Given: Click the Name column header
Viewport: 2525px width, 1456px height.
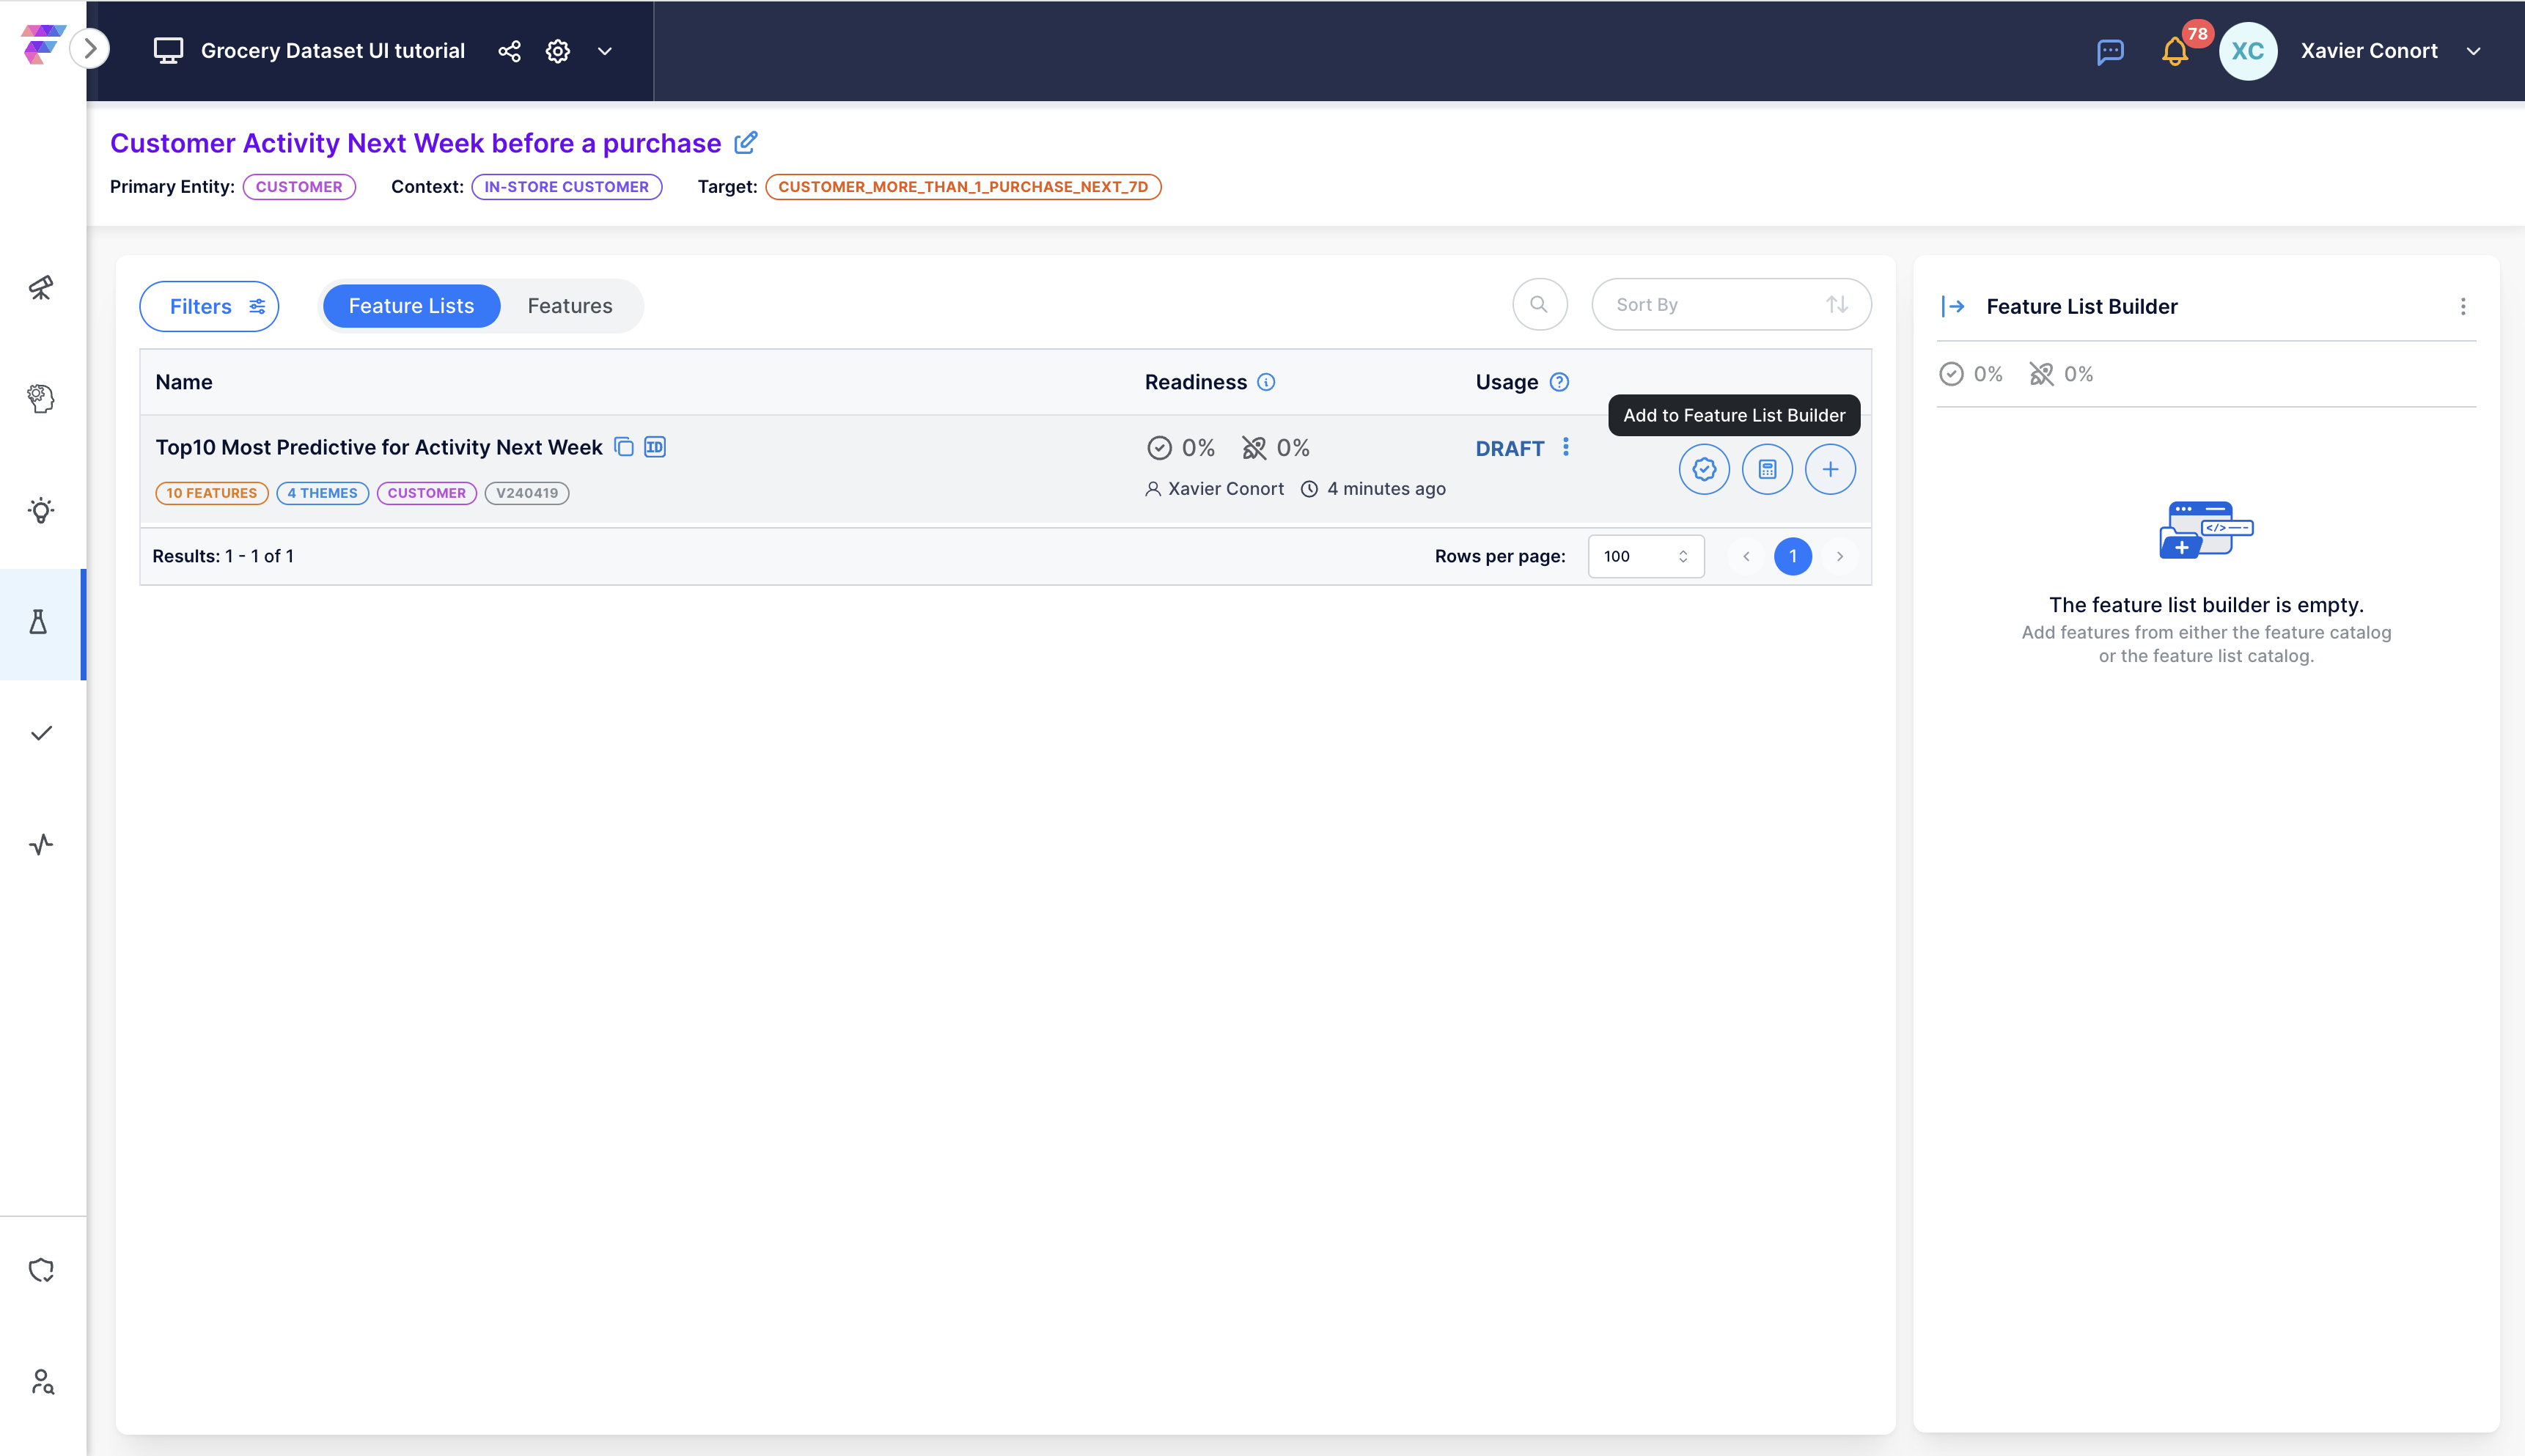Looking at the screenshot, I should tap(184, 382).
